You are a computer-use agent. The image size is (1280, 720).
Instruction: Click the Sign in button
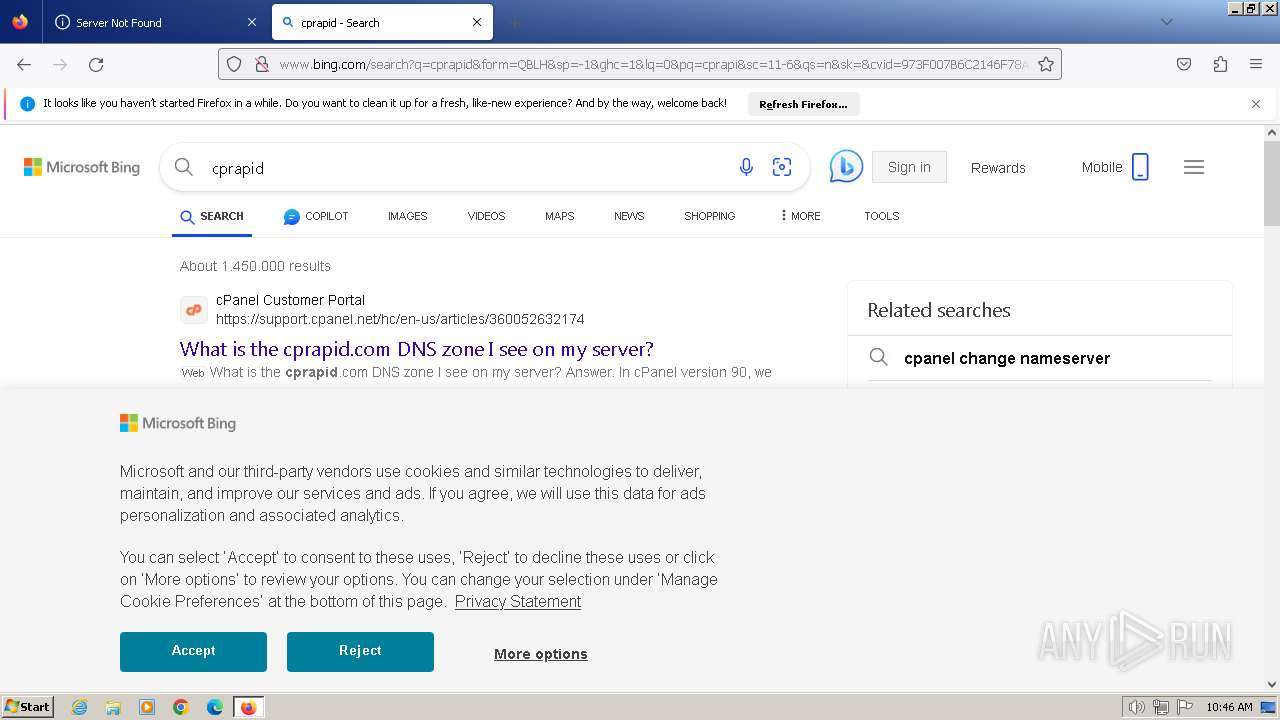909,167
